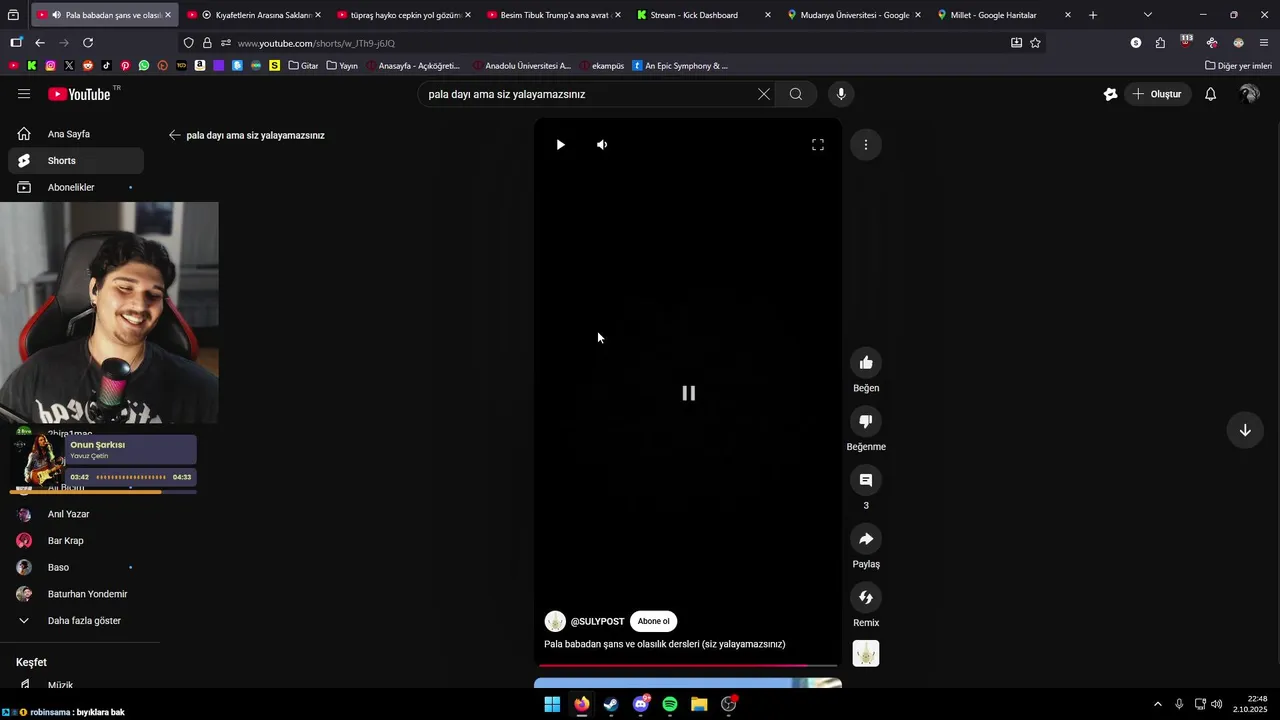The image size is (1280, 720).
Task: Open the Instagram bookmark icon
Action: tap(50, 66)
